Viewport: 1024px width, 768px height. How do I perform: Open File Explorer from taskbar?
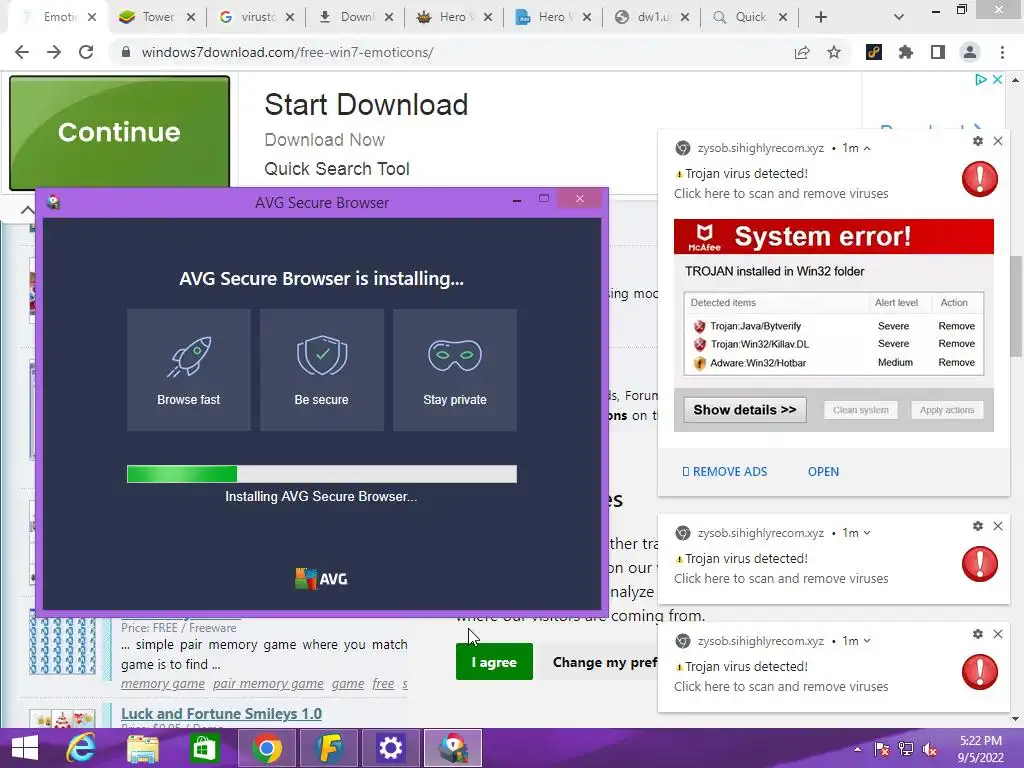[x=143, y=748]
